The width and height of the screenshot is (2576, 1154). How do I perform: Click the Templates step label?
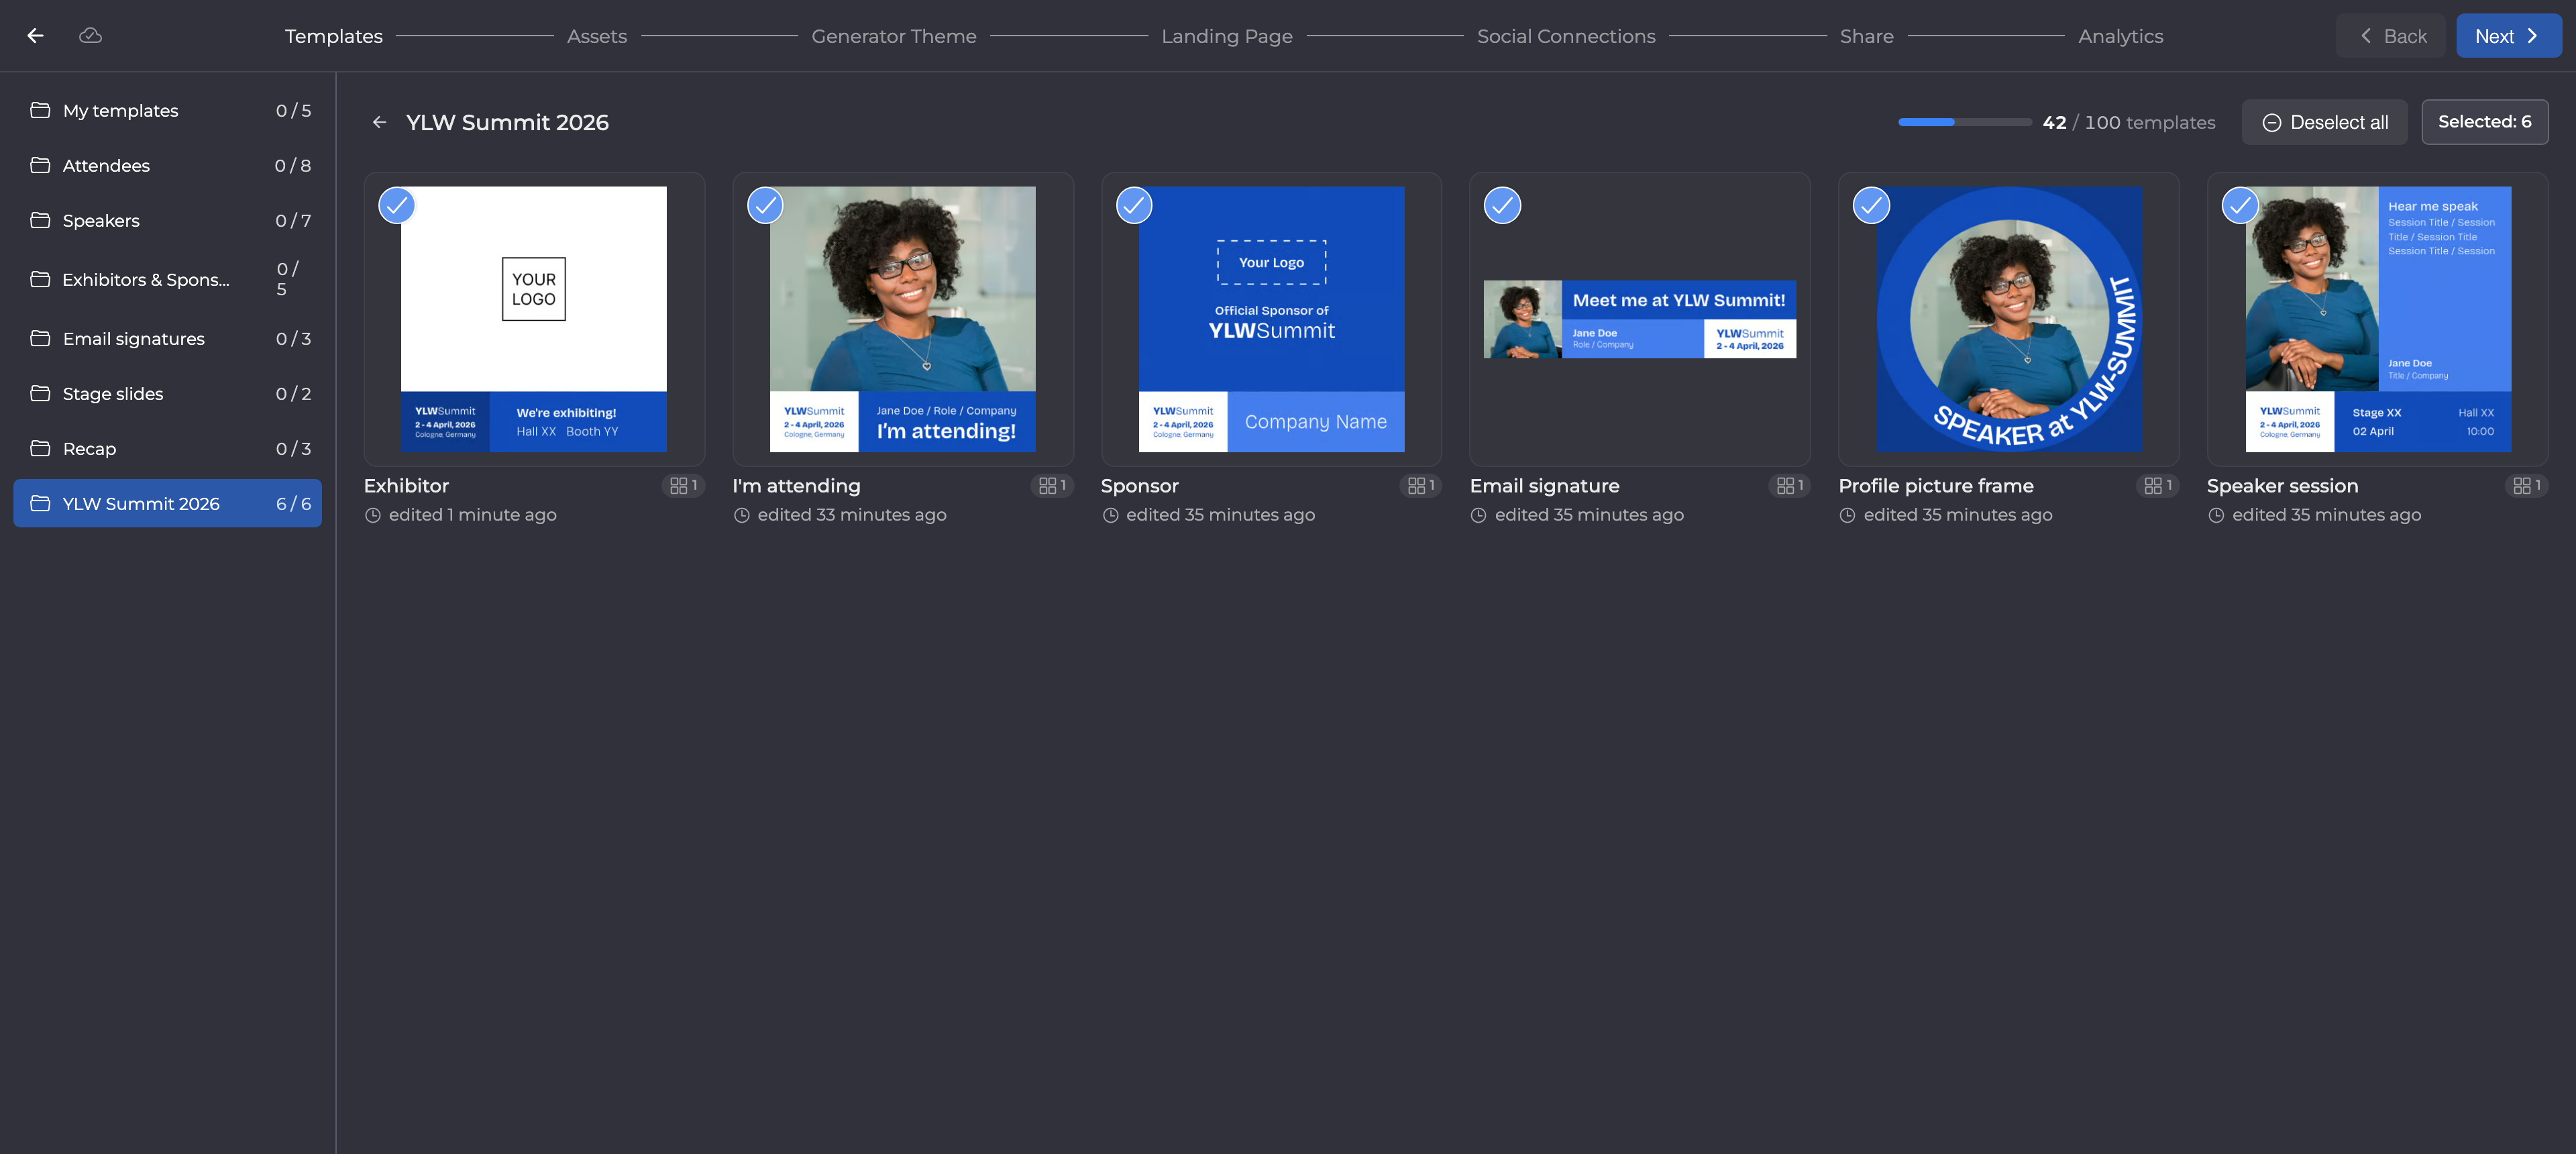[334, 36]
